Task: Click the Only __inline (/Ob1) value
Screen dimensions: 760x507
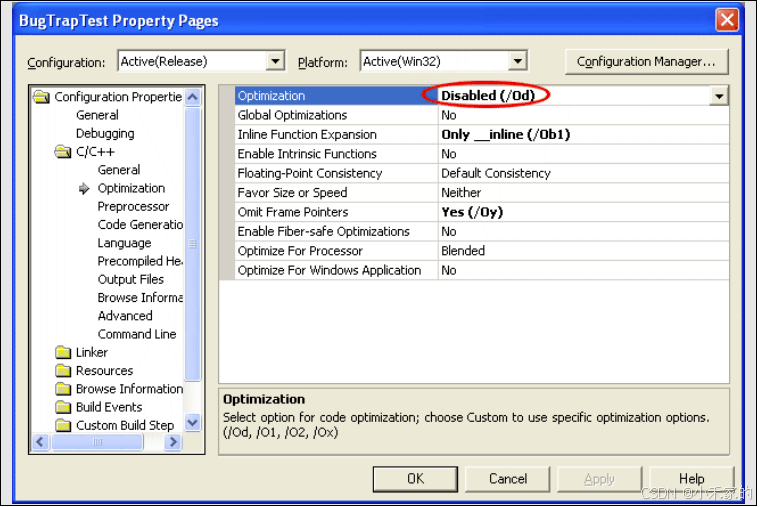Action: 506,135
